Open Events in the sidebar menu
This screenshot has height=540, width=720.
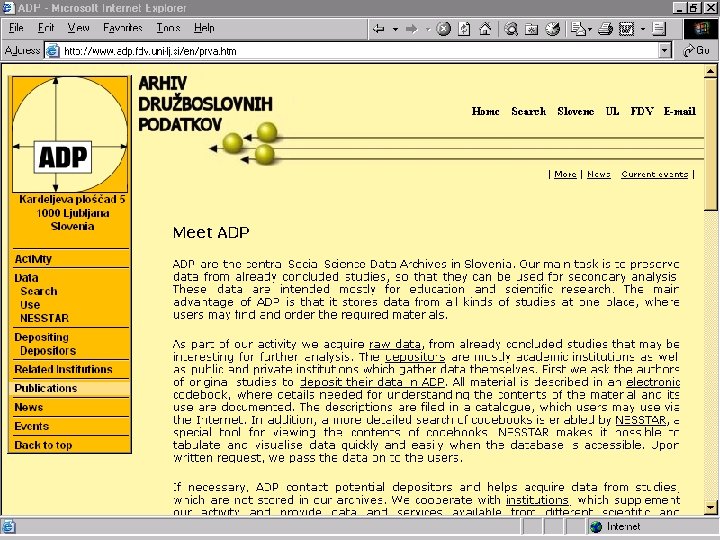coord(31,426)
